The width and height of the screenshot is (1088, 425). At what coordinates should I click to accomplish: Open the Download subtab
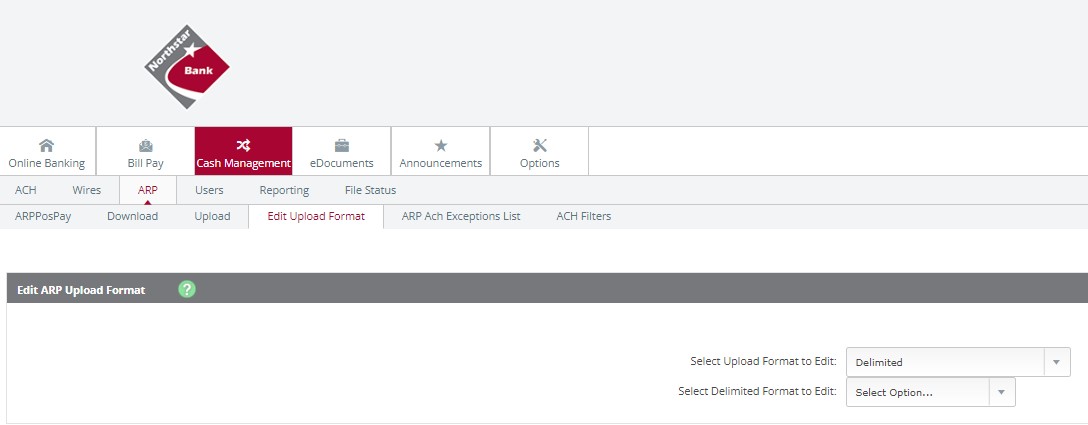(133, 216)
